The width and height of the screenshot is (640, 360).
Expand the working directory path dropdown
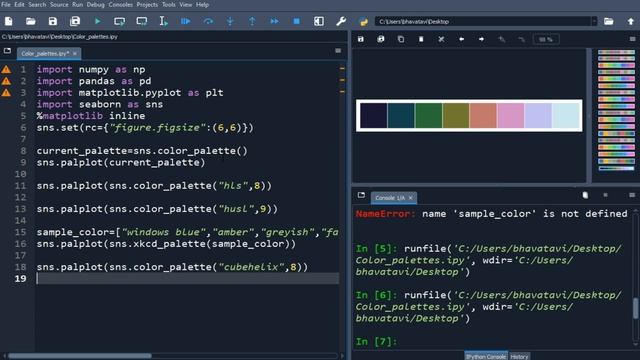click(x=594, y=21)
